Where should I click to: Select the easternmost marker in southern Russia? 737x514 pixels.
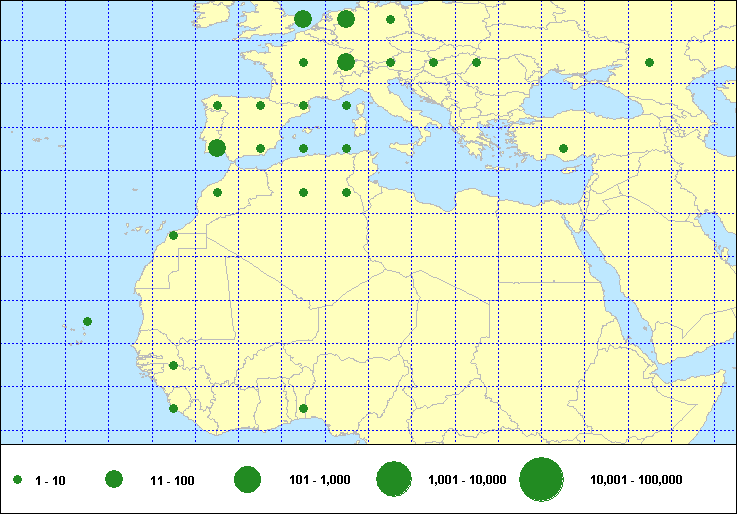click(x=649, y=62)
